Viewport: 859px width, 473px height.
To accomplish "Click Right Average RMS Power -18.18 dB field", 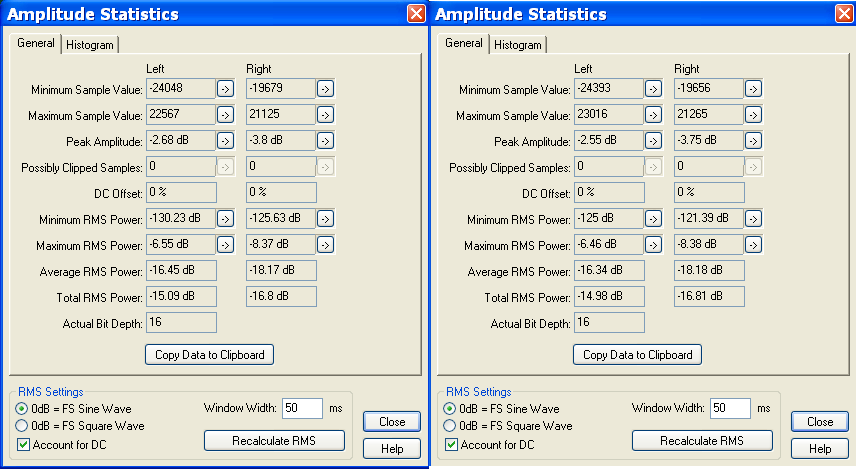I will coord(709,270).
